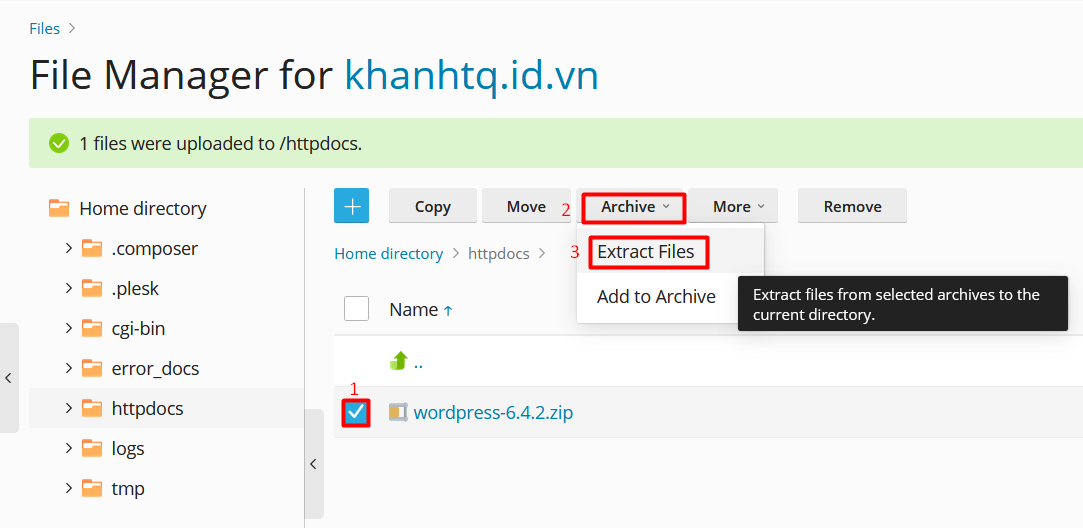Screen dimensions: 1083x528
Task: Select Add to Archive menu option
Action: 656,297
